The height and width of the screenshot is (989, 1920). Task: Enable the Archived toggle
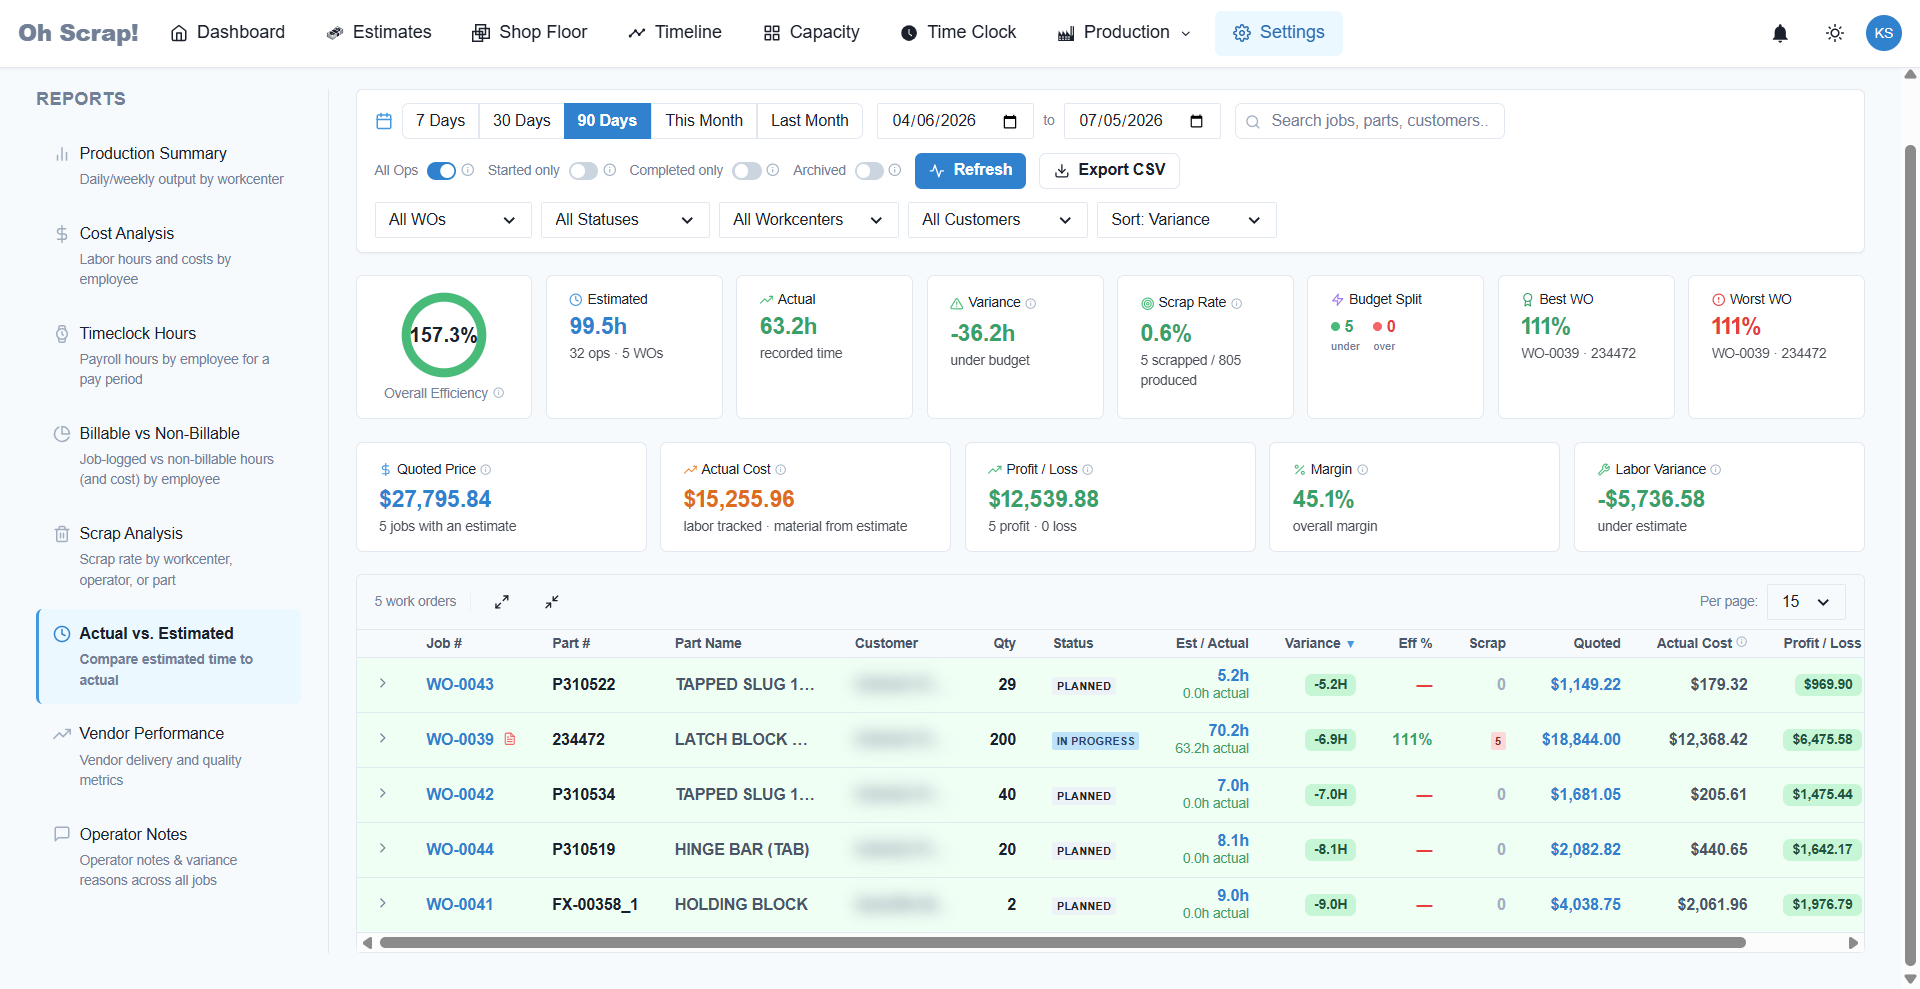(869, 171)
